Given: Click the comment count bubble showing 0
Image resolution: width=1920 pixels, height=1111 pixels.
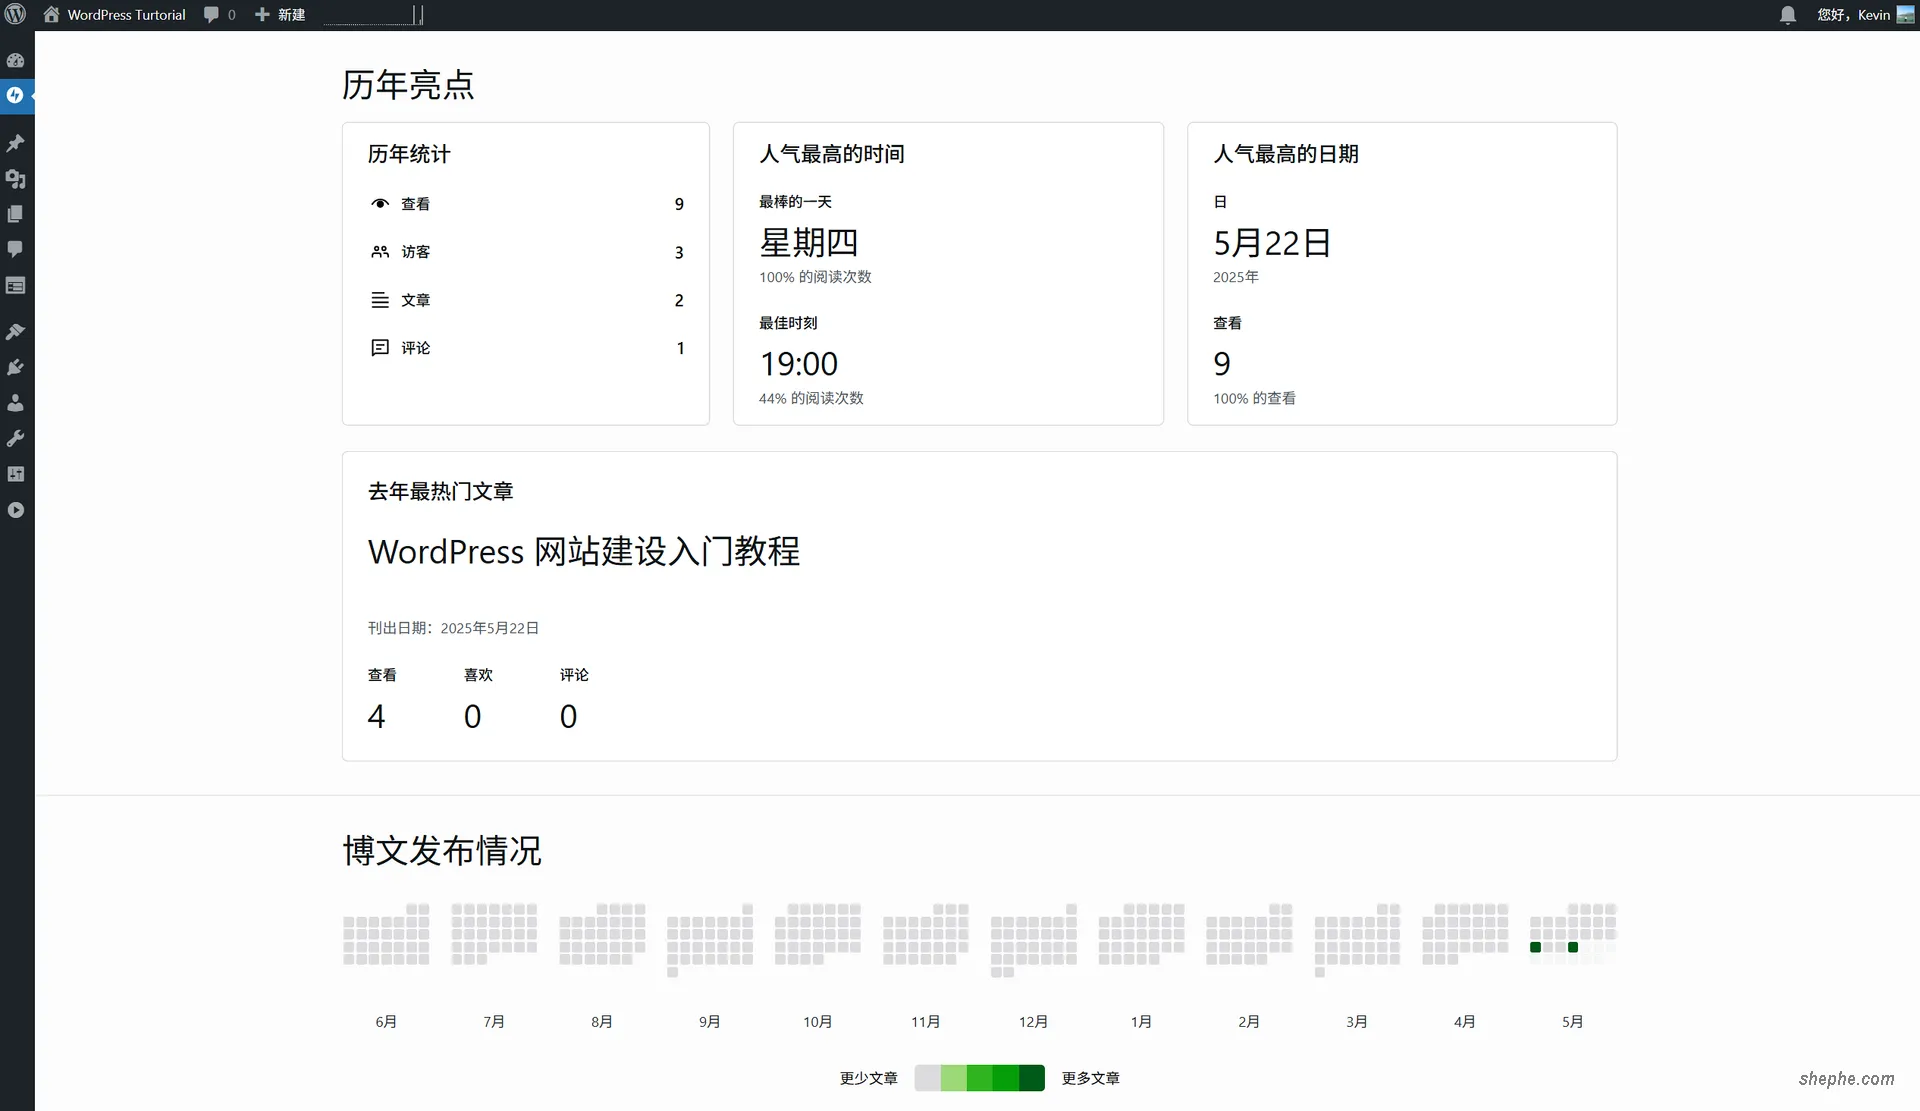Looking at the screenshot, I should [219, 14].
